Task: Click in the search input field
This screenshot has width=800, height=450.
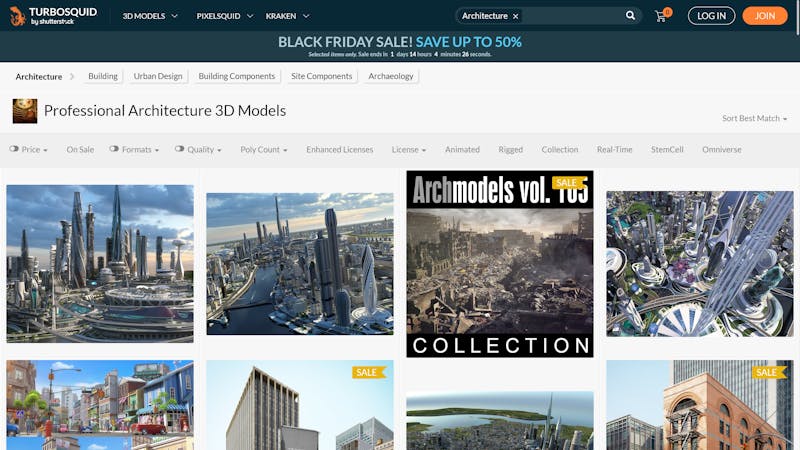Action: click(571, 16)
